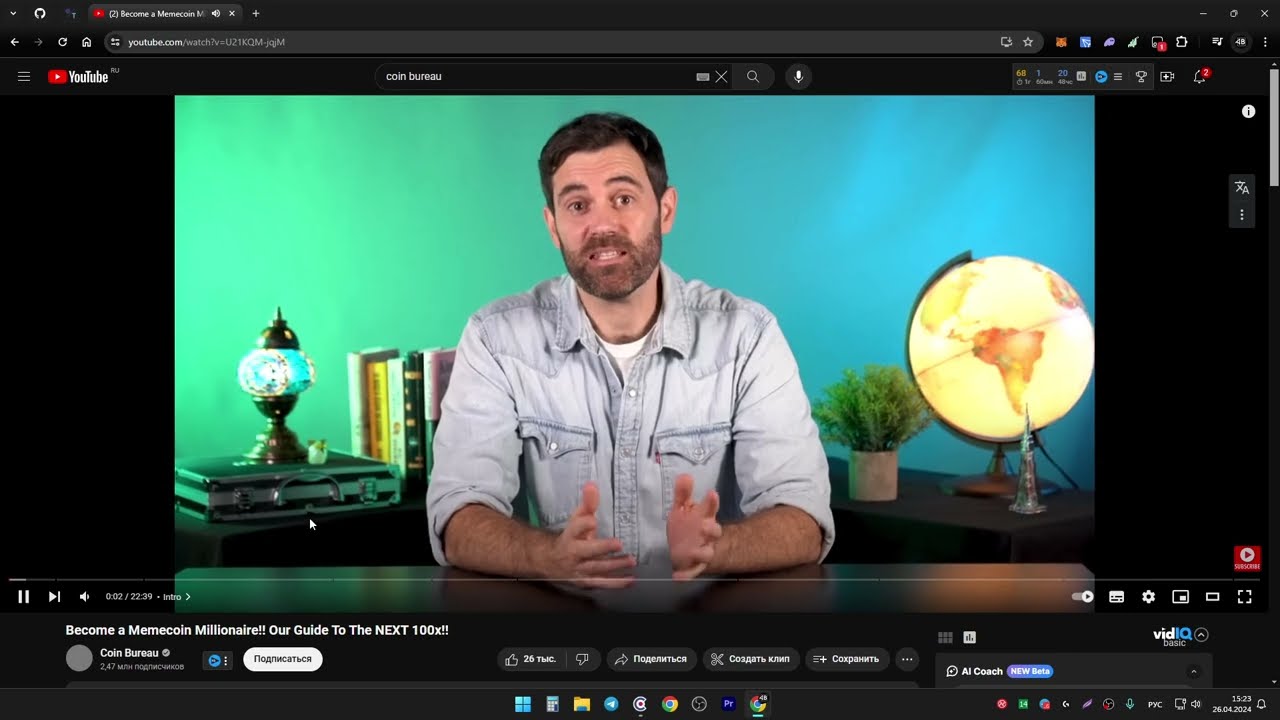Click the YouTube address bar URL
Image resolution: width=1280 pixels, height=720 pixels.
(207, 42)
